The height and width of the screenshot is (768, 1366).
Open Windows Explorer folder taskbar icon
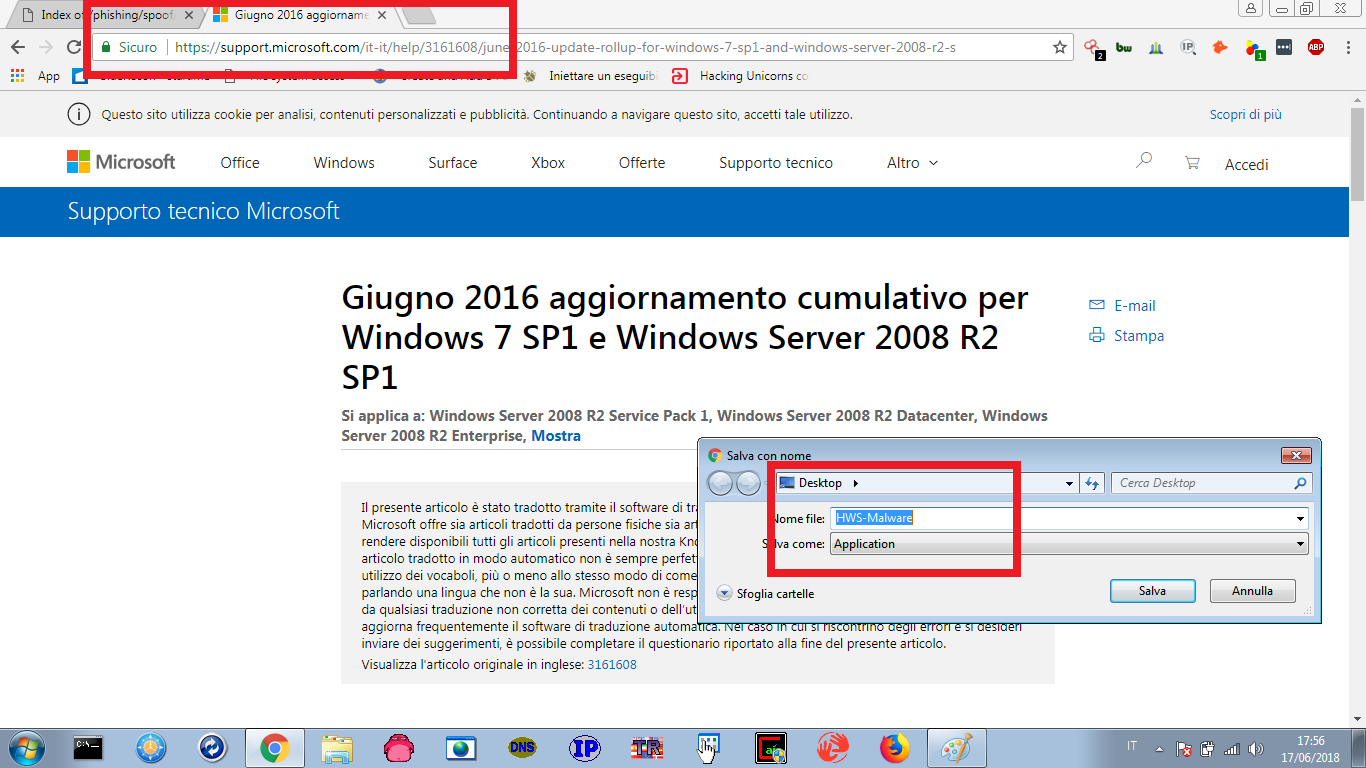pos(337,748)
